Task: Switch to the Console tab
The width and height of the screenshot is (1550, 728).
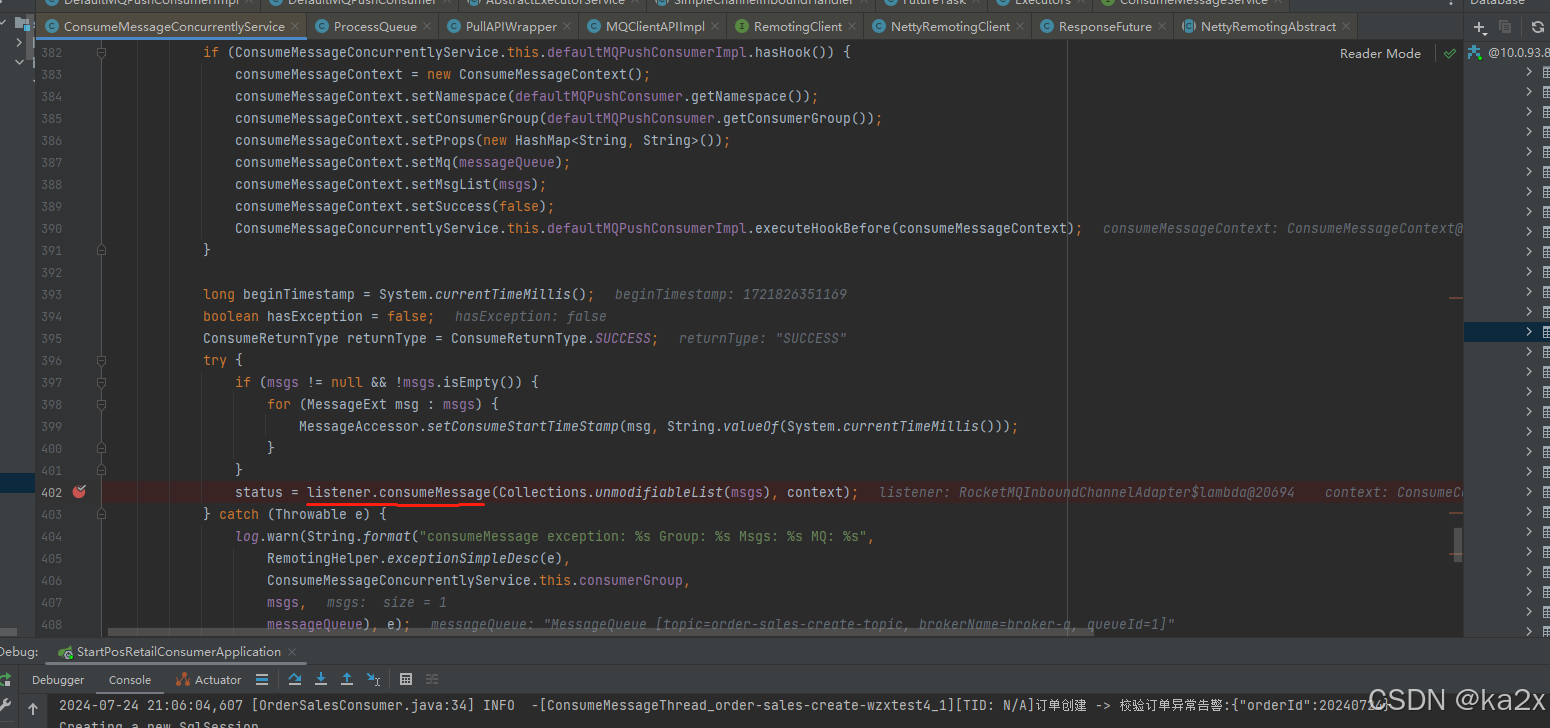Action: (x=130, y=679)
